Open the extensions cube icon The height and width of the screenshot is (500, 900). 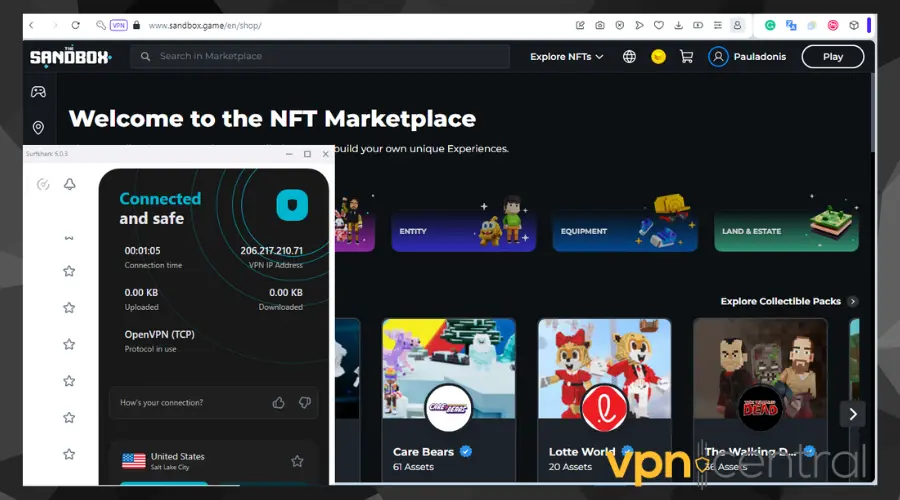(x=854, y=25)
